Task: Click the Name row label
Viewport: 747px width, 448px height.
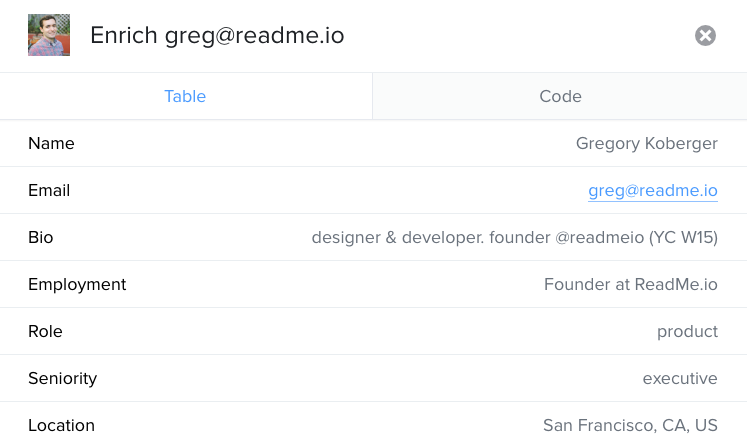Action: pos(51,143)
